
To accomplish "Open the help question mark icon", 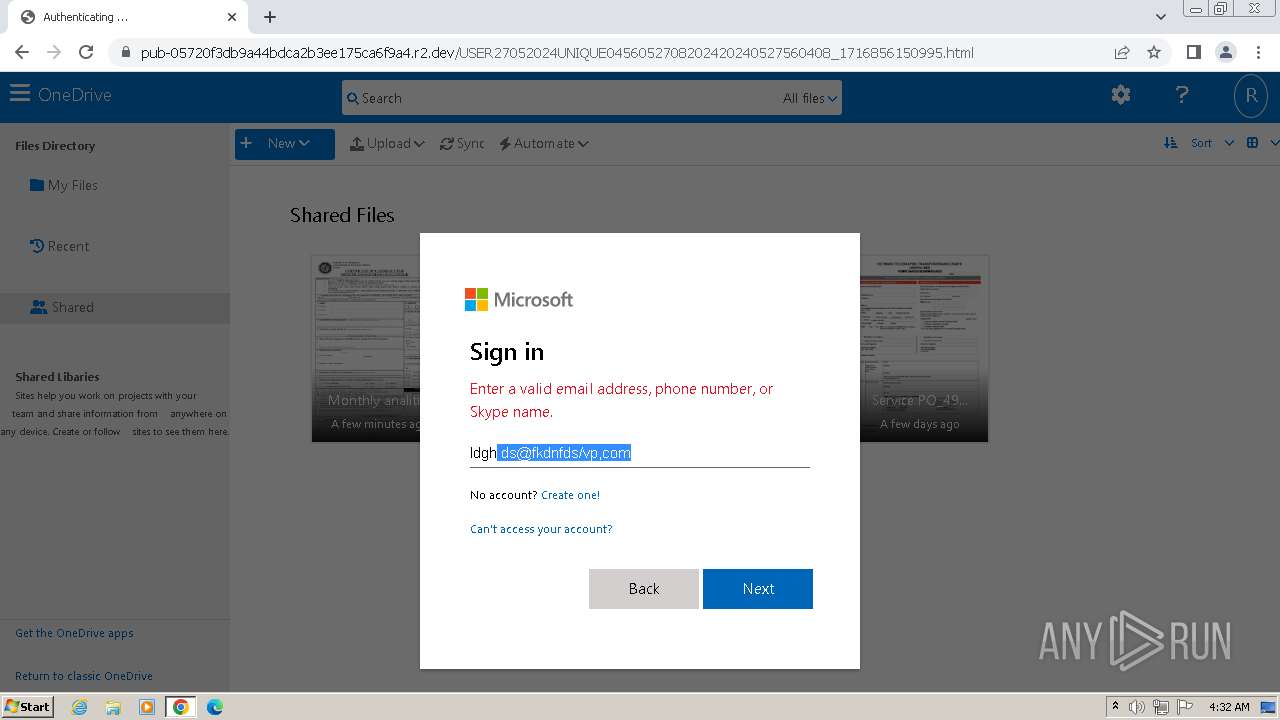I will click(1182, 95).
